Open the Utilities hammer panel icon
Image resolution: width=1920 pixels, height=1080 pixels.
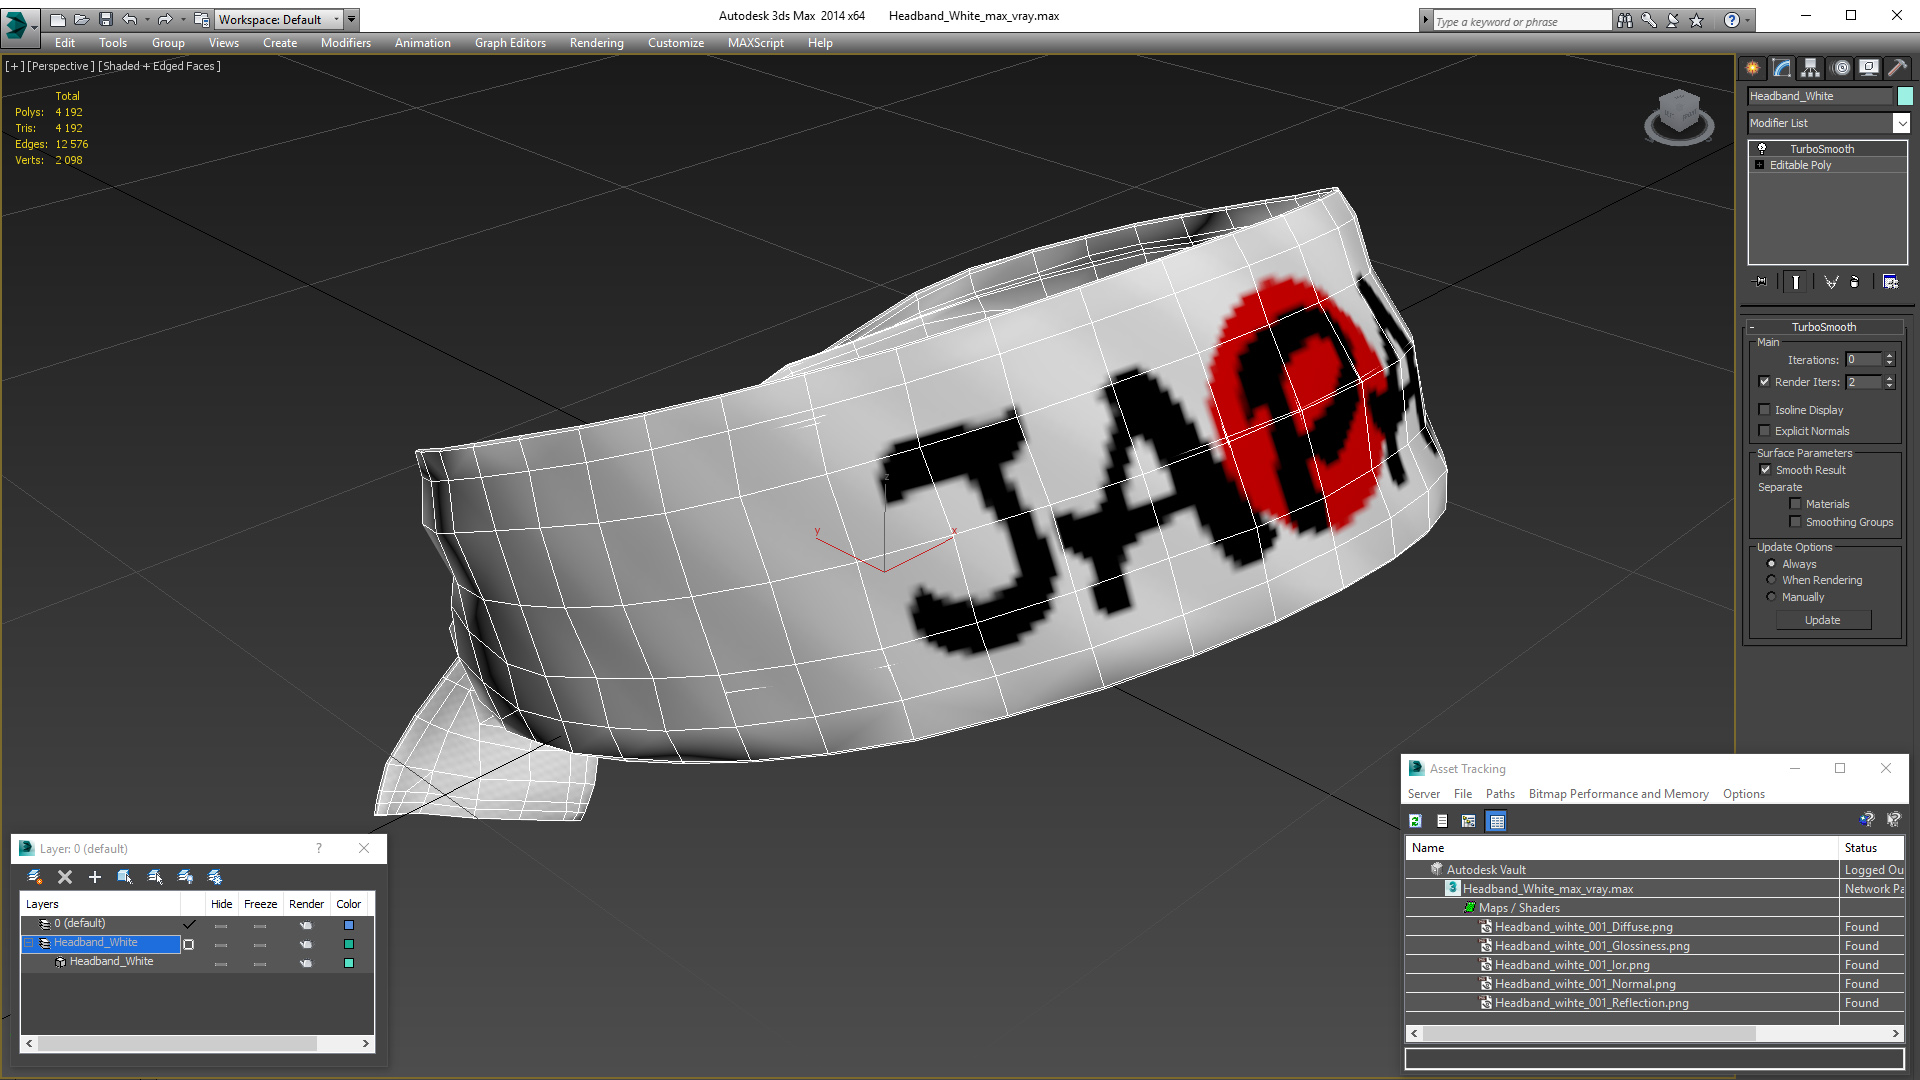[1896, 68]
